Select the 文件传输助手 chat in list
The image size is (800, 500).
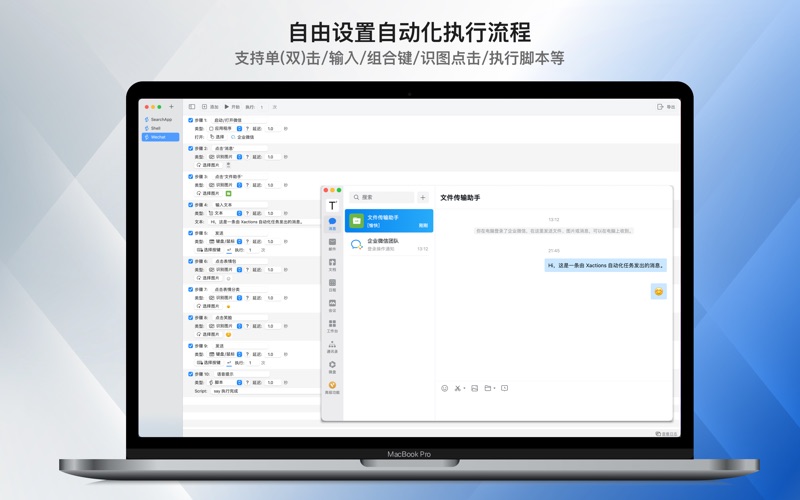coord(389,220)
